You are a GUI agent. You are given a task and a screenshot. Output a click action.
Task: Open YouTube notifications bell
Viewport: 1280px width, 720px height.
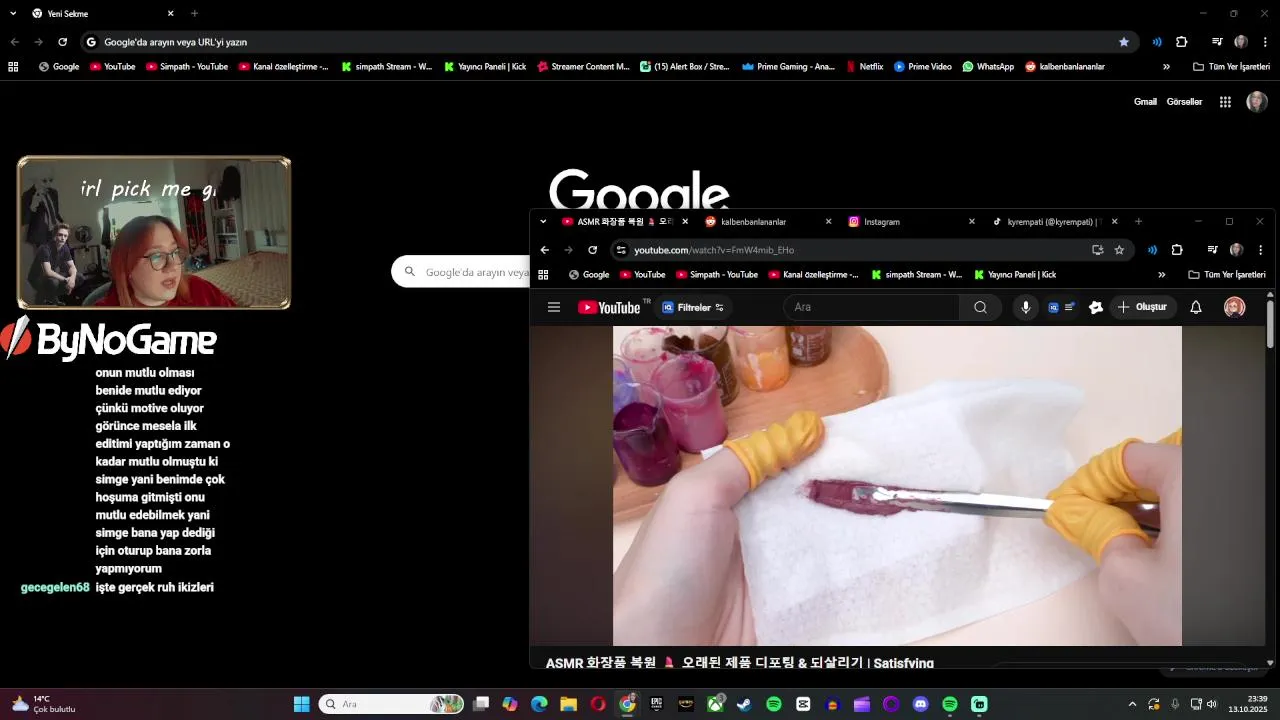tap(1195, 307)
